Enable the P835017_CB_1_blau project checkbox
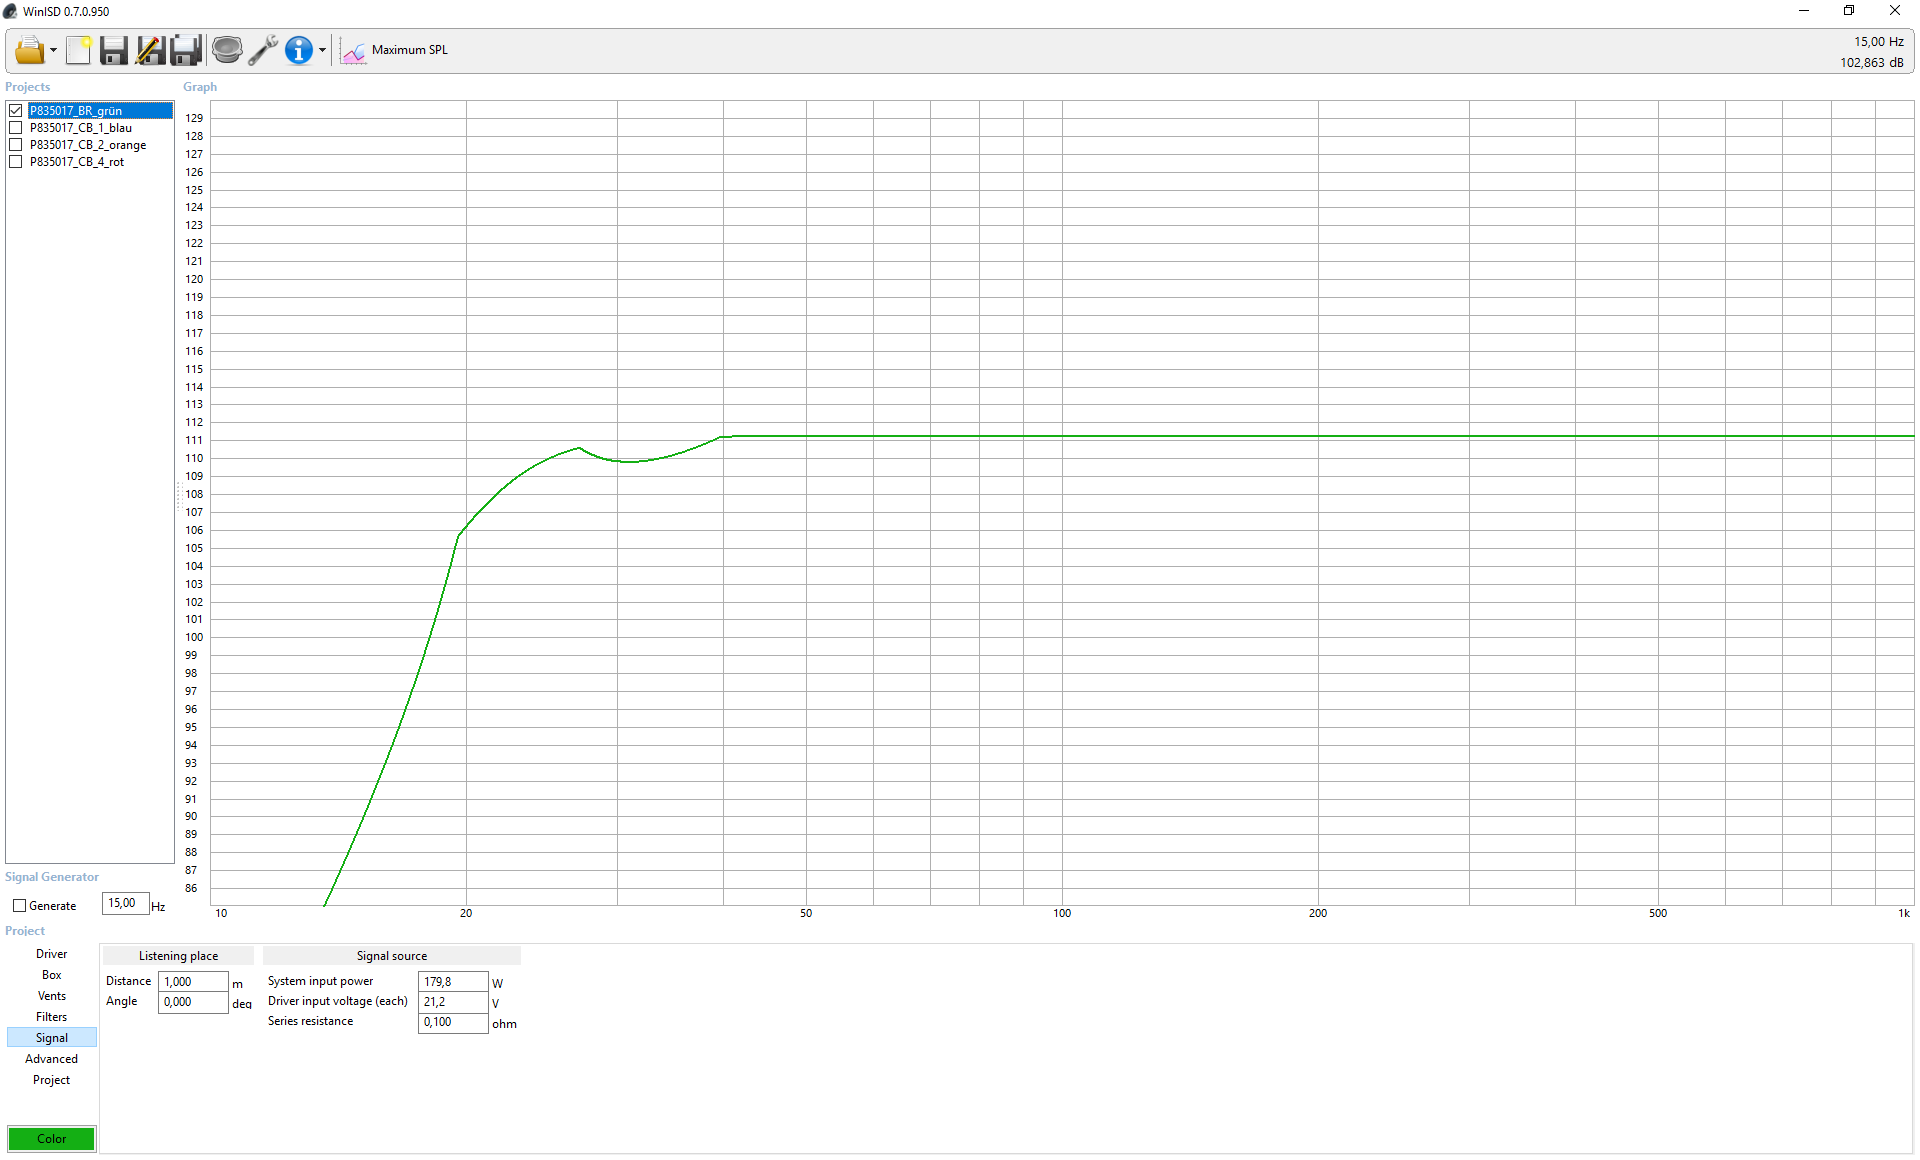The width and height of the screenshot is (1920, 1160). pos(16,128)
